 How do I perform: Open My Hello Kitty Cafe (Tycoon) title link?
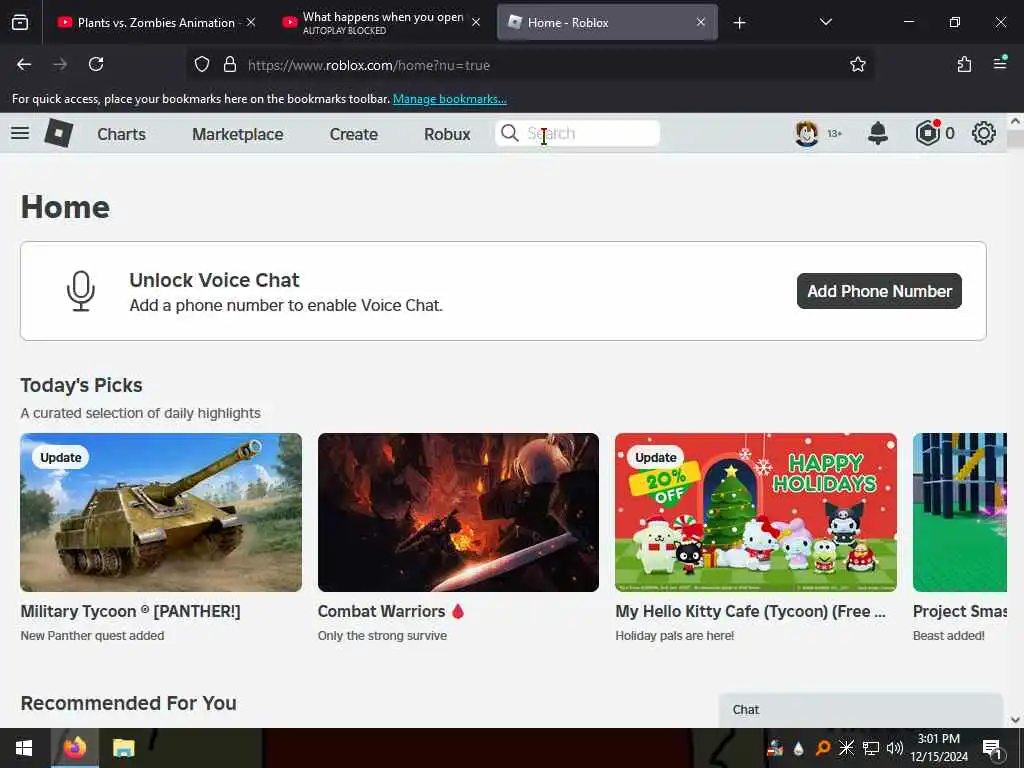tap(750, 611)
